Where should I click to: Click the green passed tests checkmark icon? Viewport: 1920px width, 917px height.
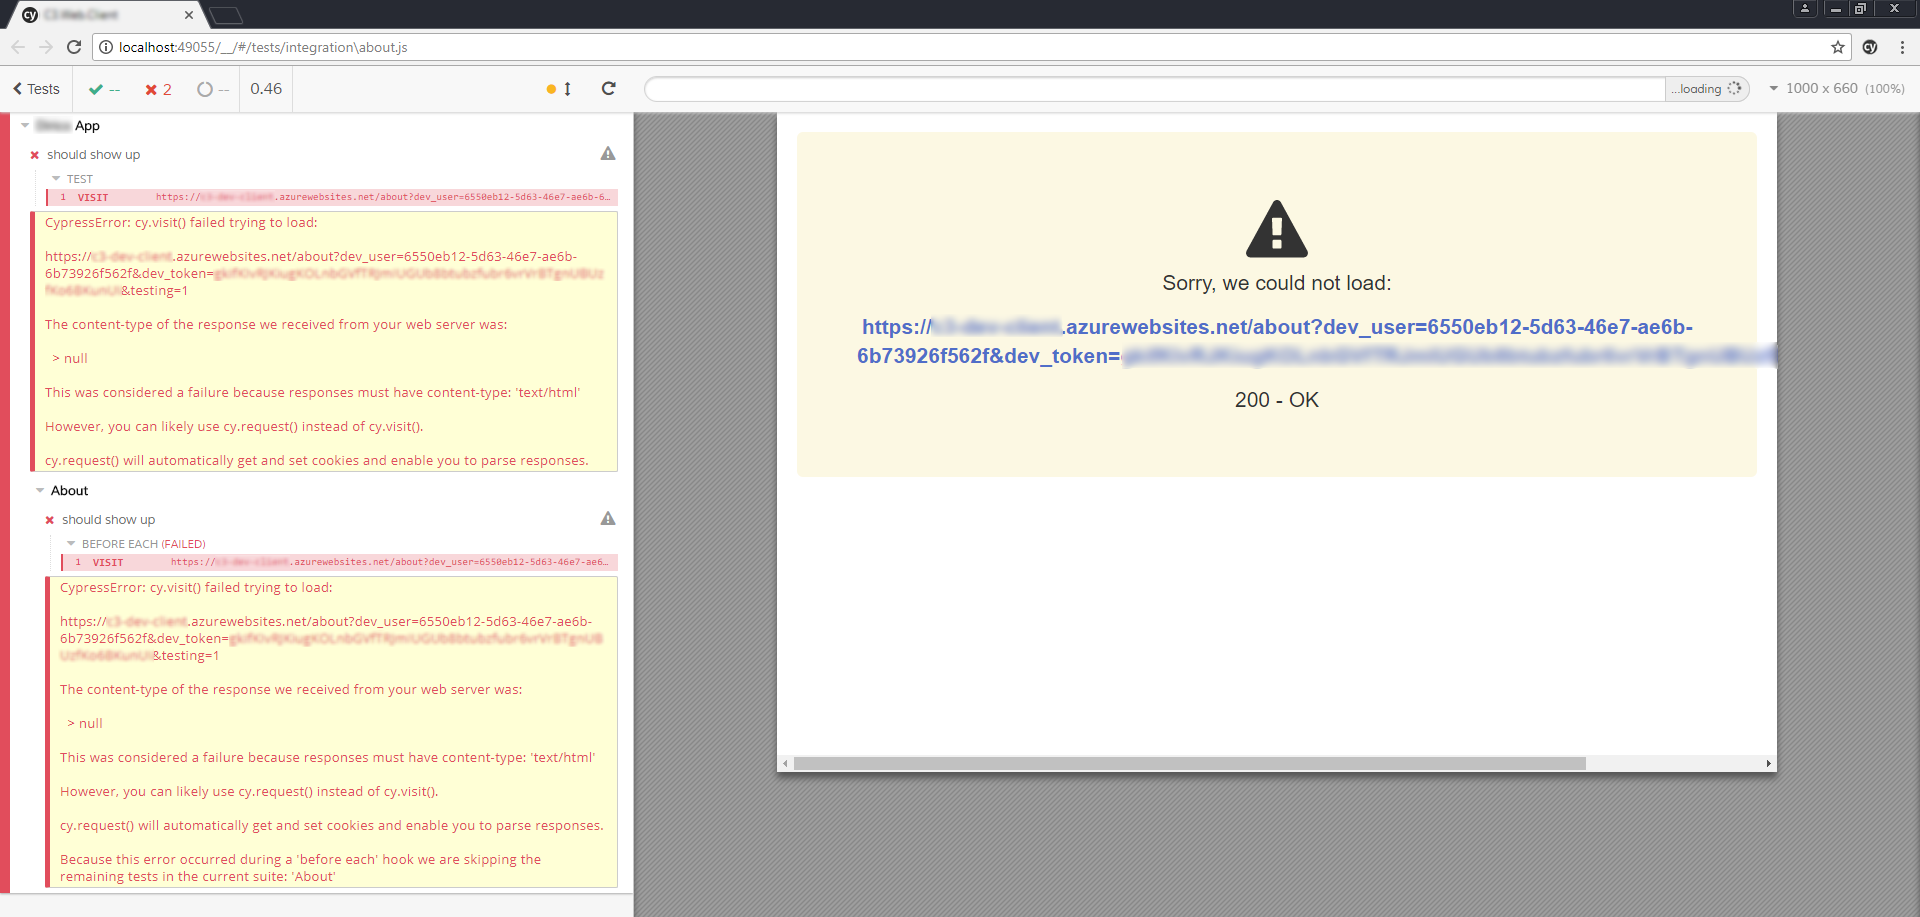click(95, 89)
